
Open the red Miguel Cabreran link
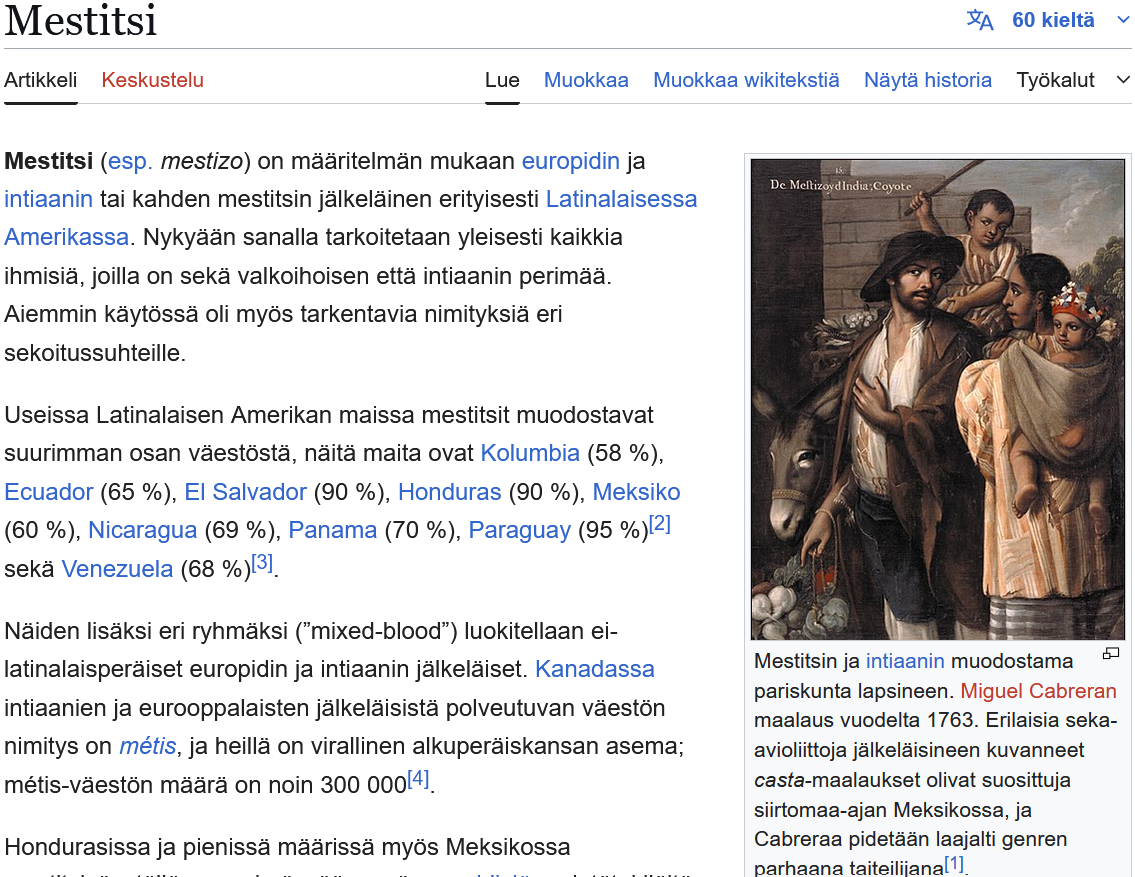1038,690
